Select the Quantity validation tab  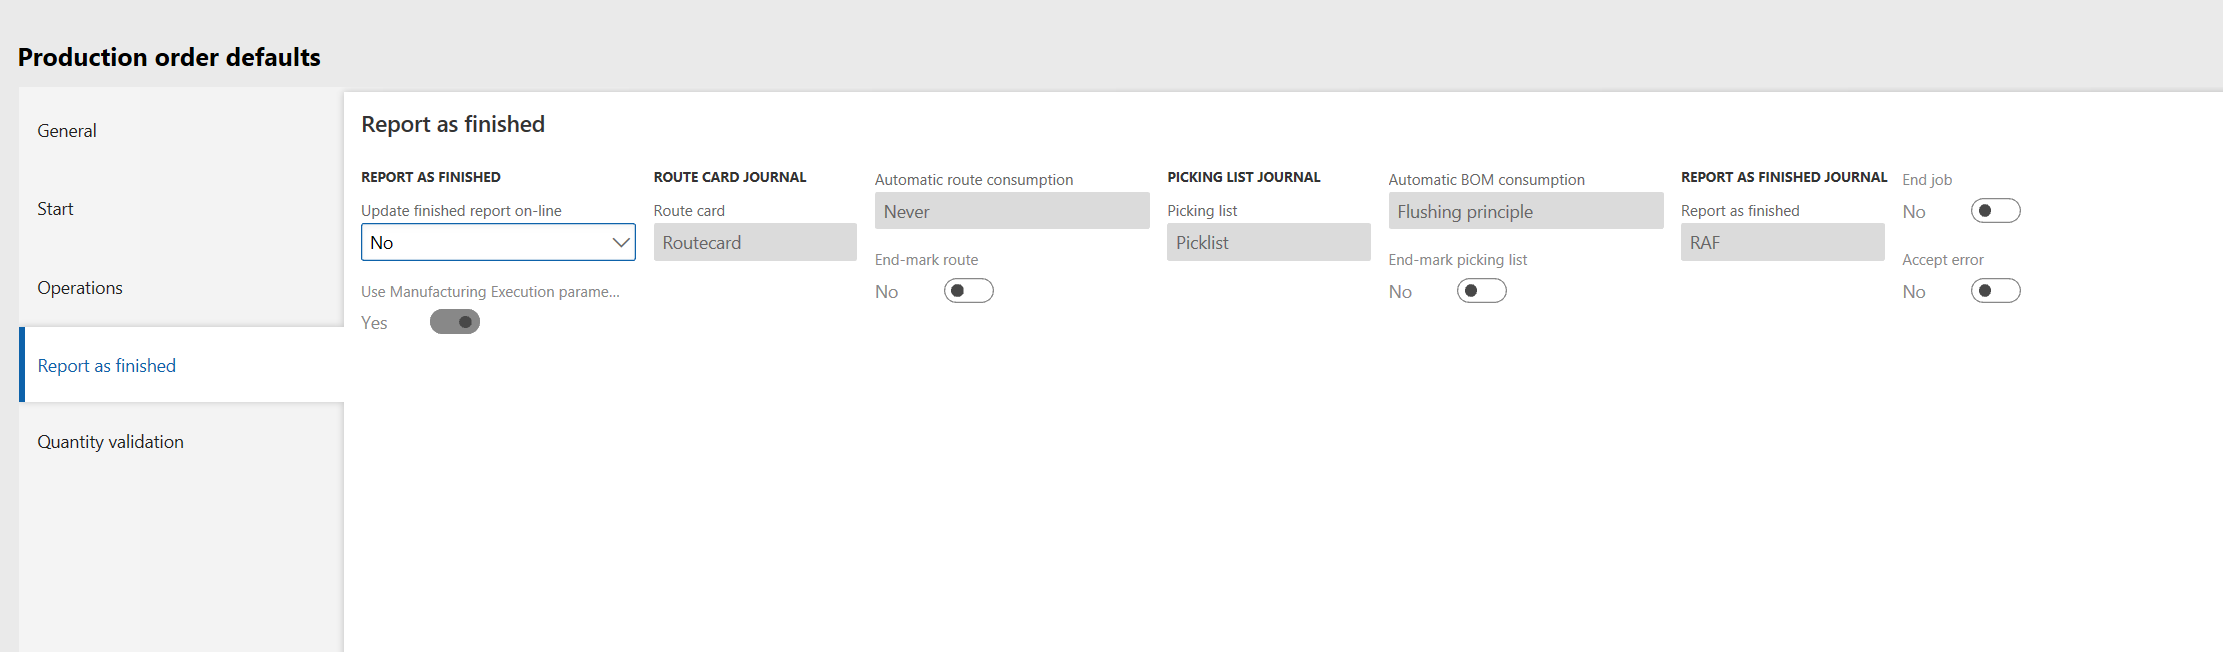coord(110,442)
